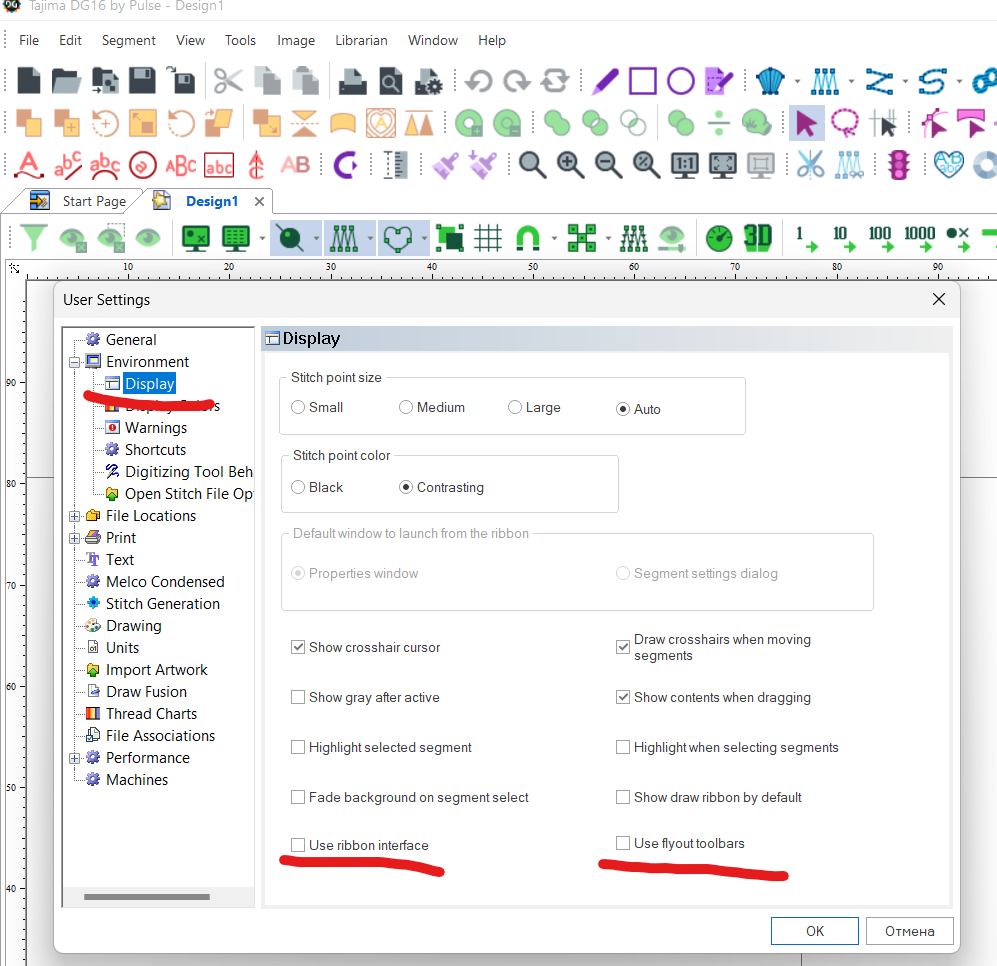Click the green clock speedometer icon

click(x=719, y=238)
